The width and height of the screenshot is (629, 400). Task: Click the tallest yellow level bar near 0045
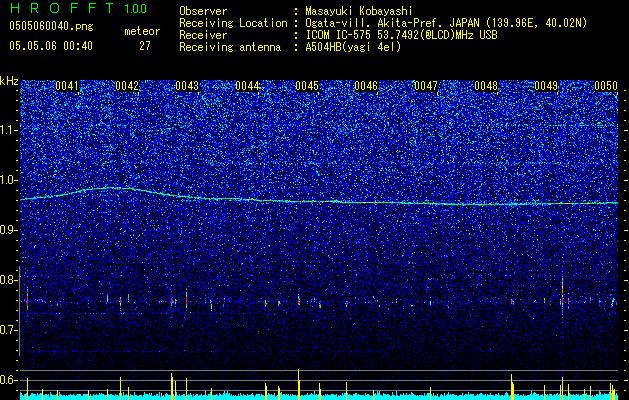tap(298, 384)
